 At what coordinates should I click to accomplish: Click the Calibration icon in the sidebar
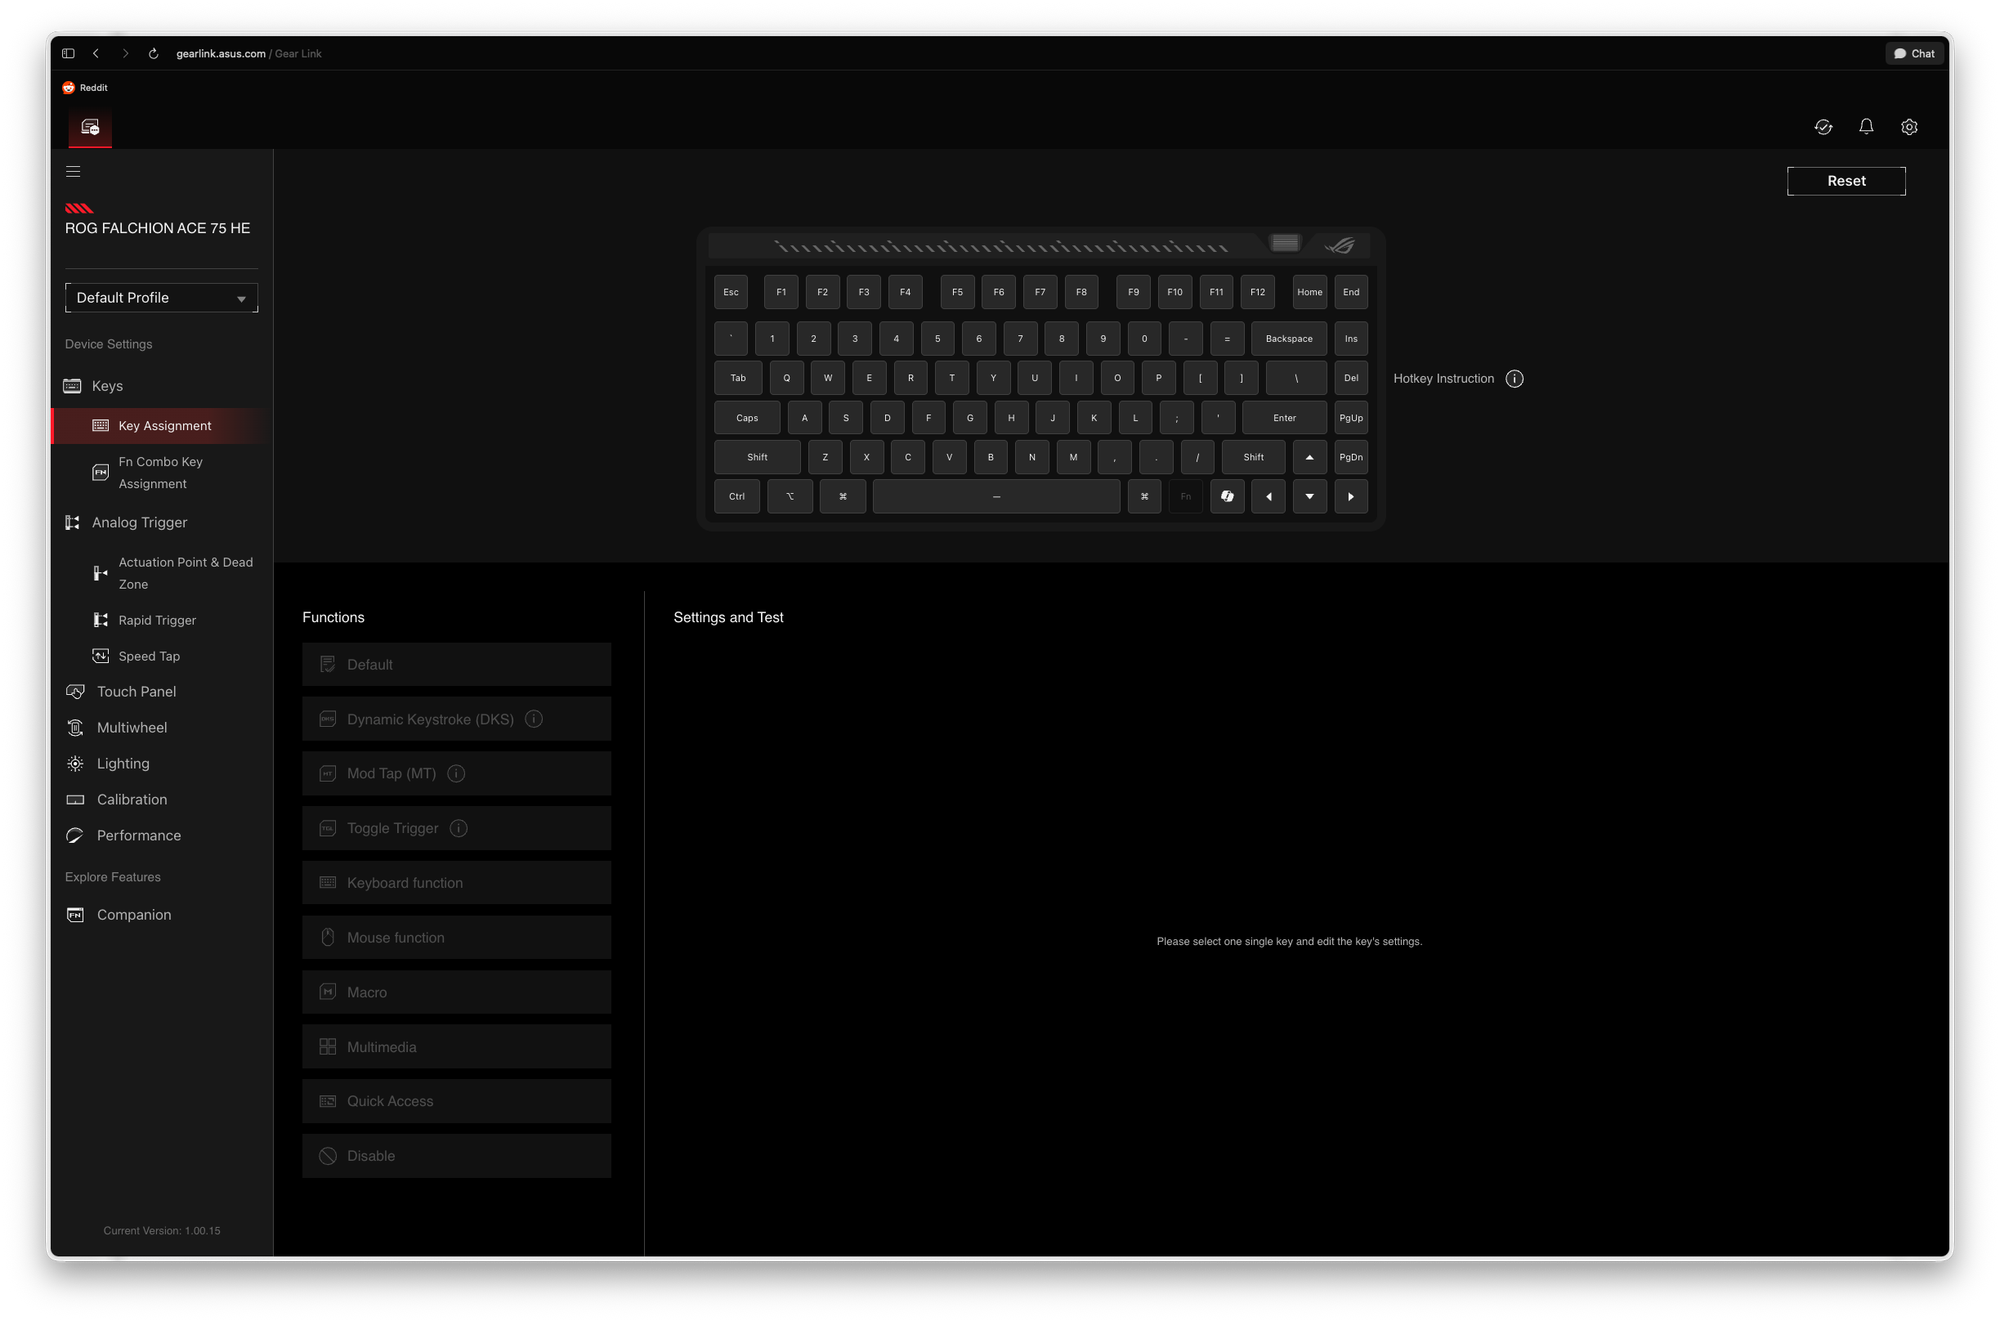tap(74, 799)
